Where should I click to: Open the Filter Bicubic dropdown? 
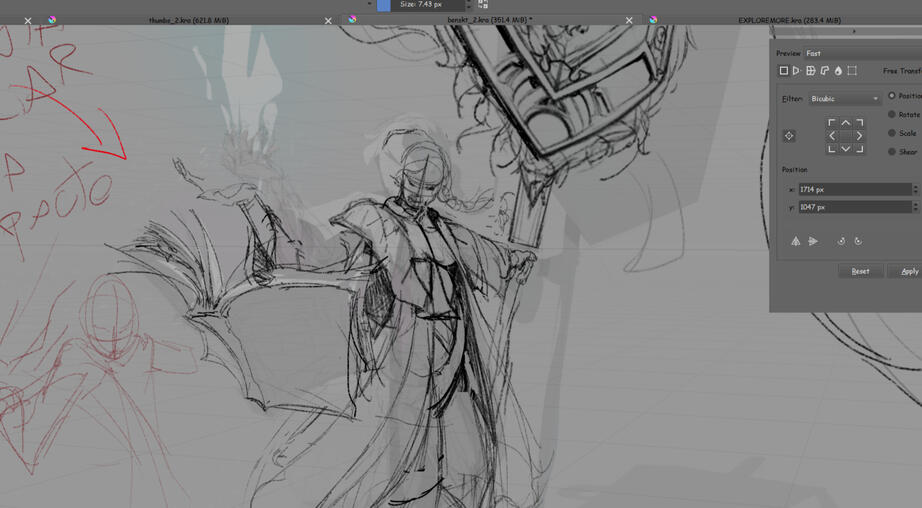click(844, 98)
